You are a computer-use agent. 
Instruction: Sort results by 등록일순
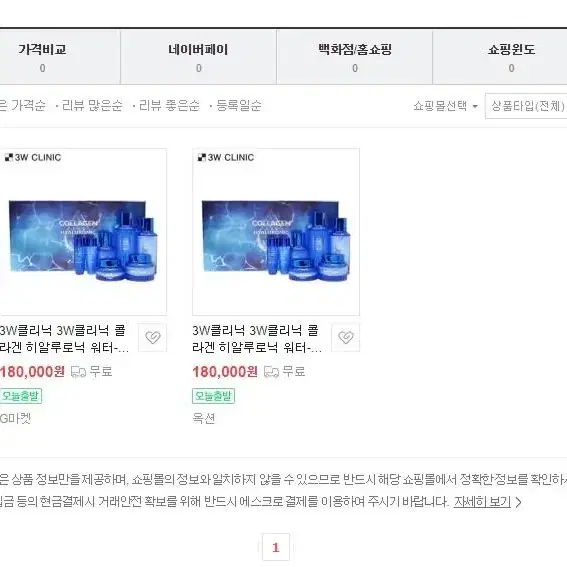pyautogui.click(x=238, y=106)
